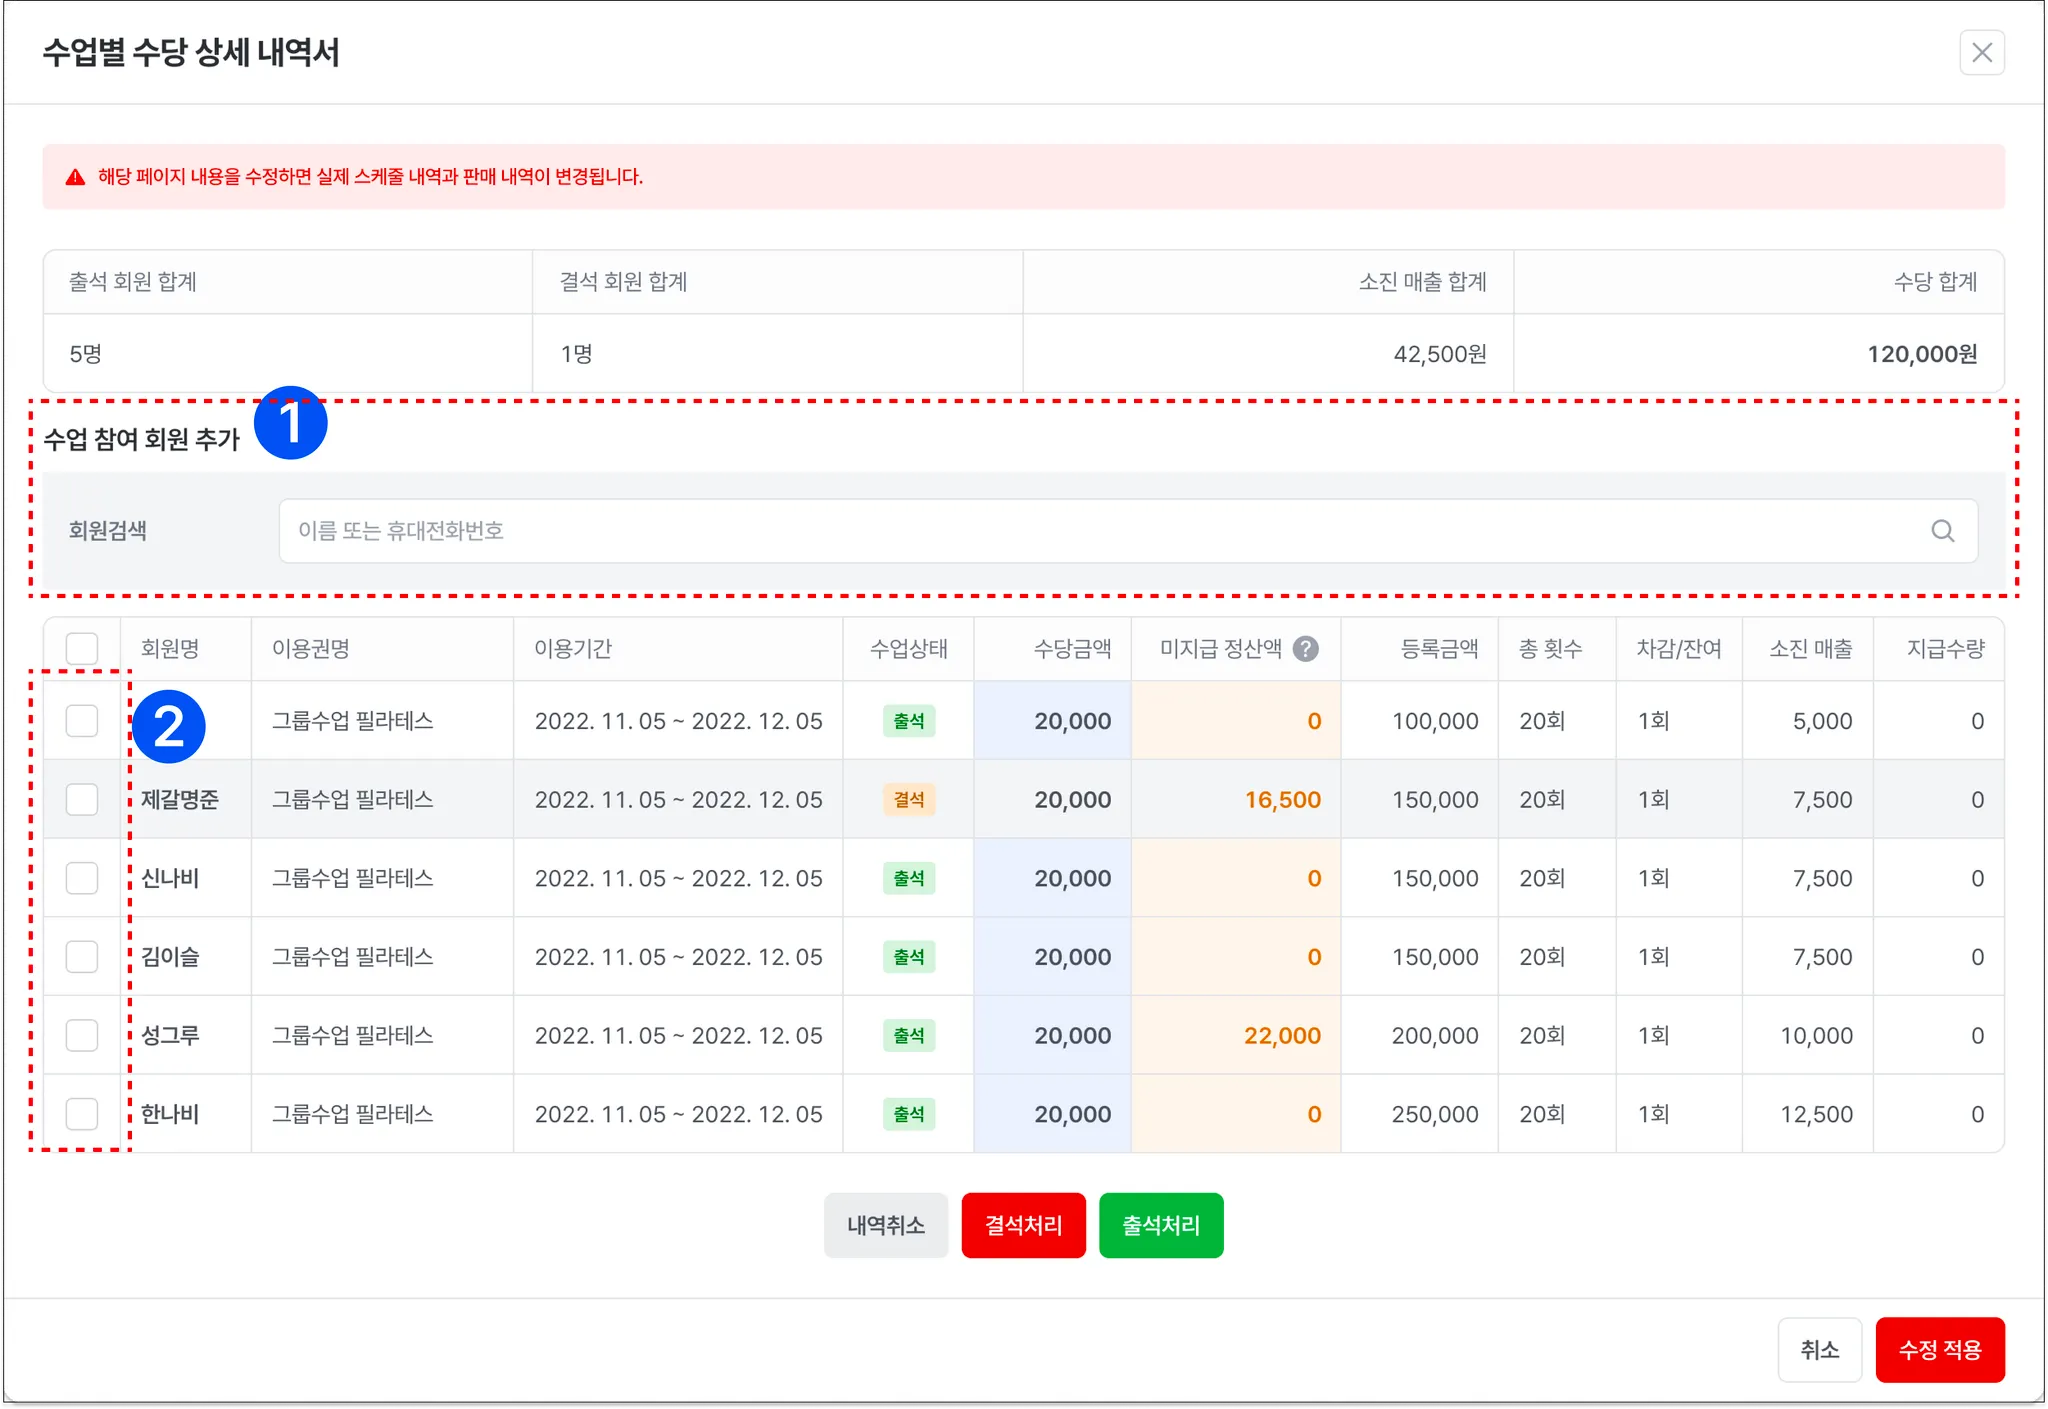The height and width of the screenshot is (1409, 2048).
Task: Click the red warning triangle icon
Action: click(75, 177)
